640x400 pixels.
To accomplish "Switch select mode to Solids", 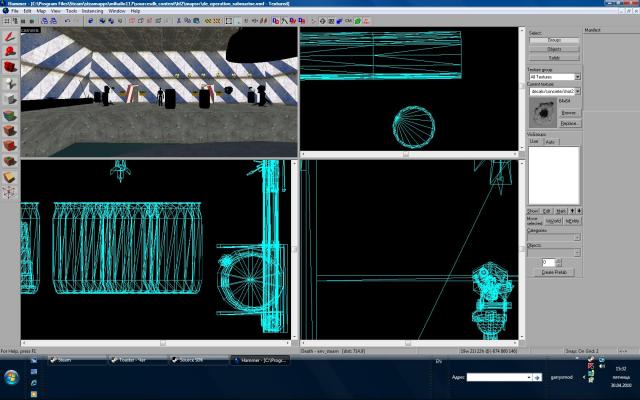I will point(553,56).
